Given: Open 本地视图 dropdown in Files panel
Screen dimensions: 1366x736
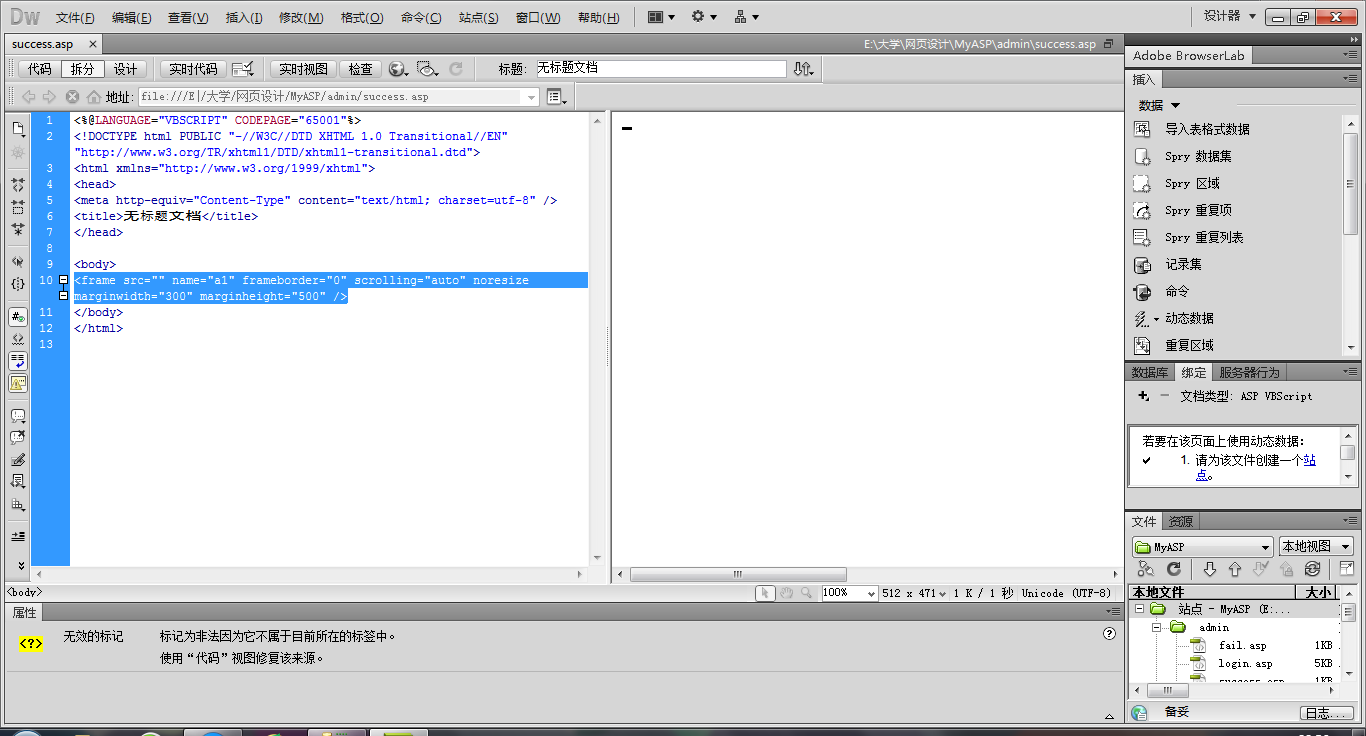Looking at the screenshot, I should click(x=1316, y=547).
